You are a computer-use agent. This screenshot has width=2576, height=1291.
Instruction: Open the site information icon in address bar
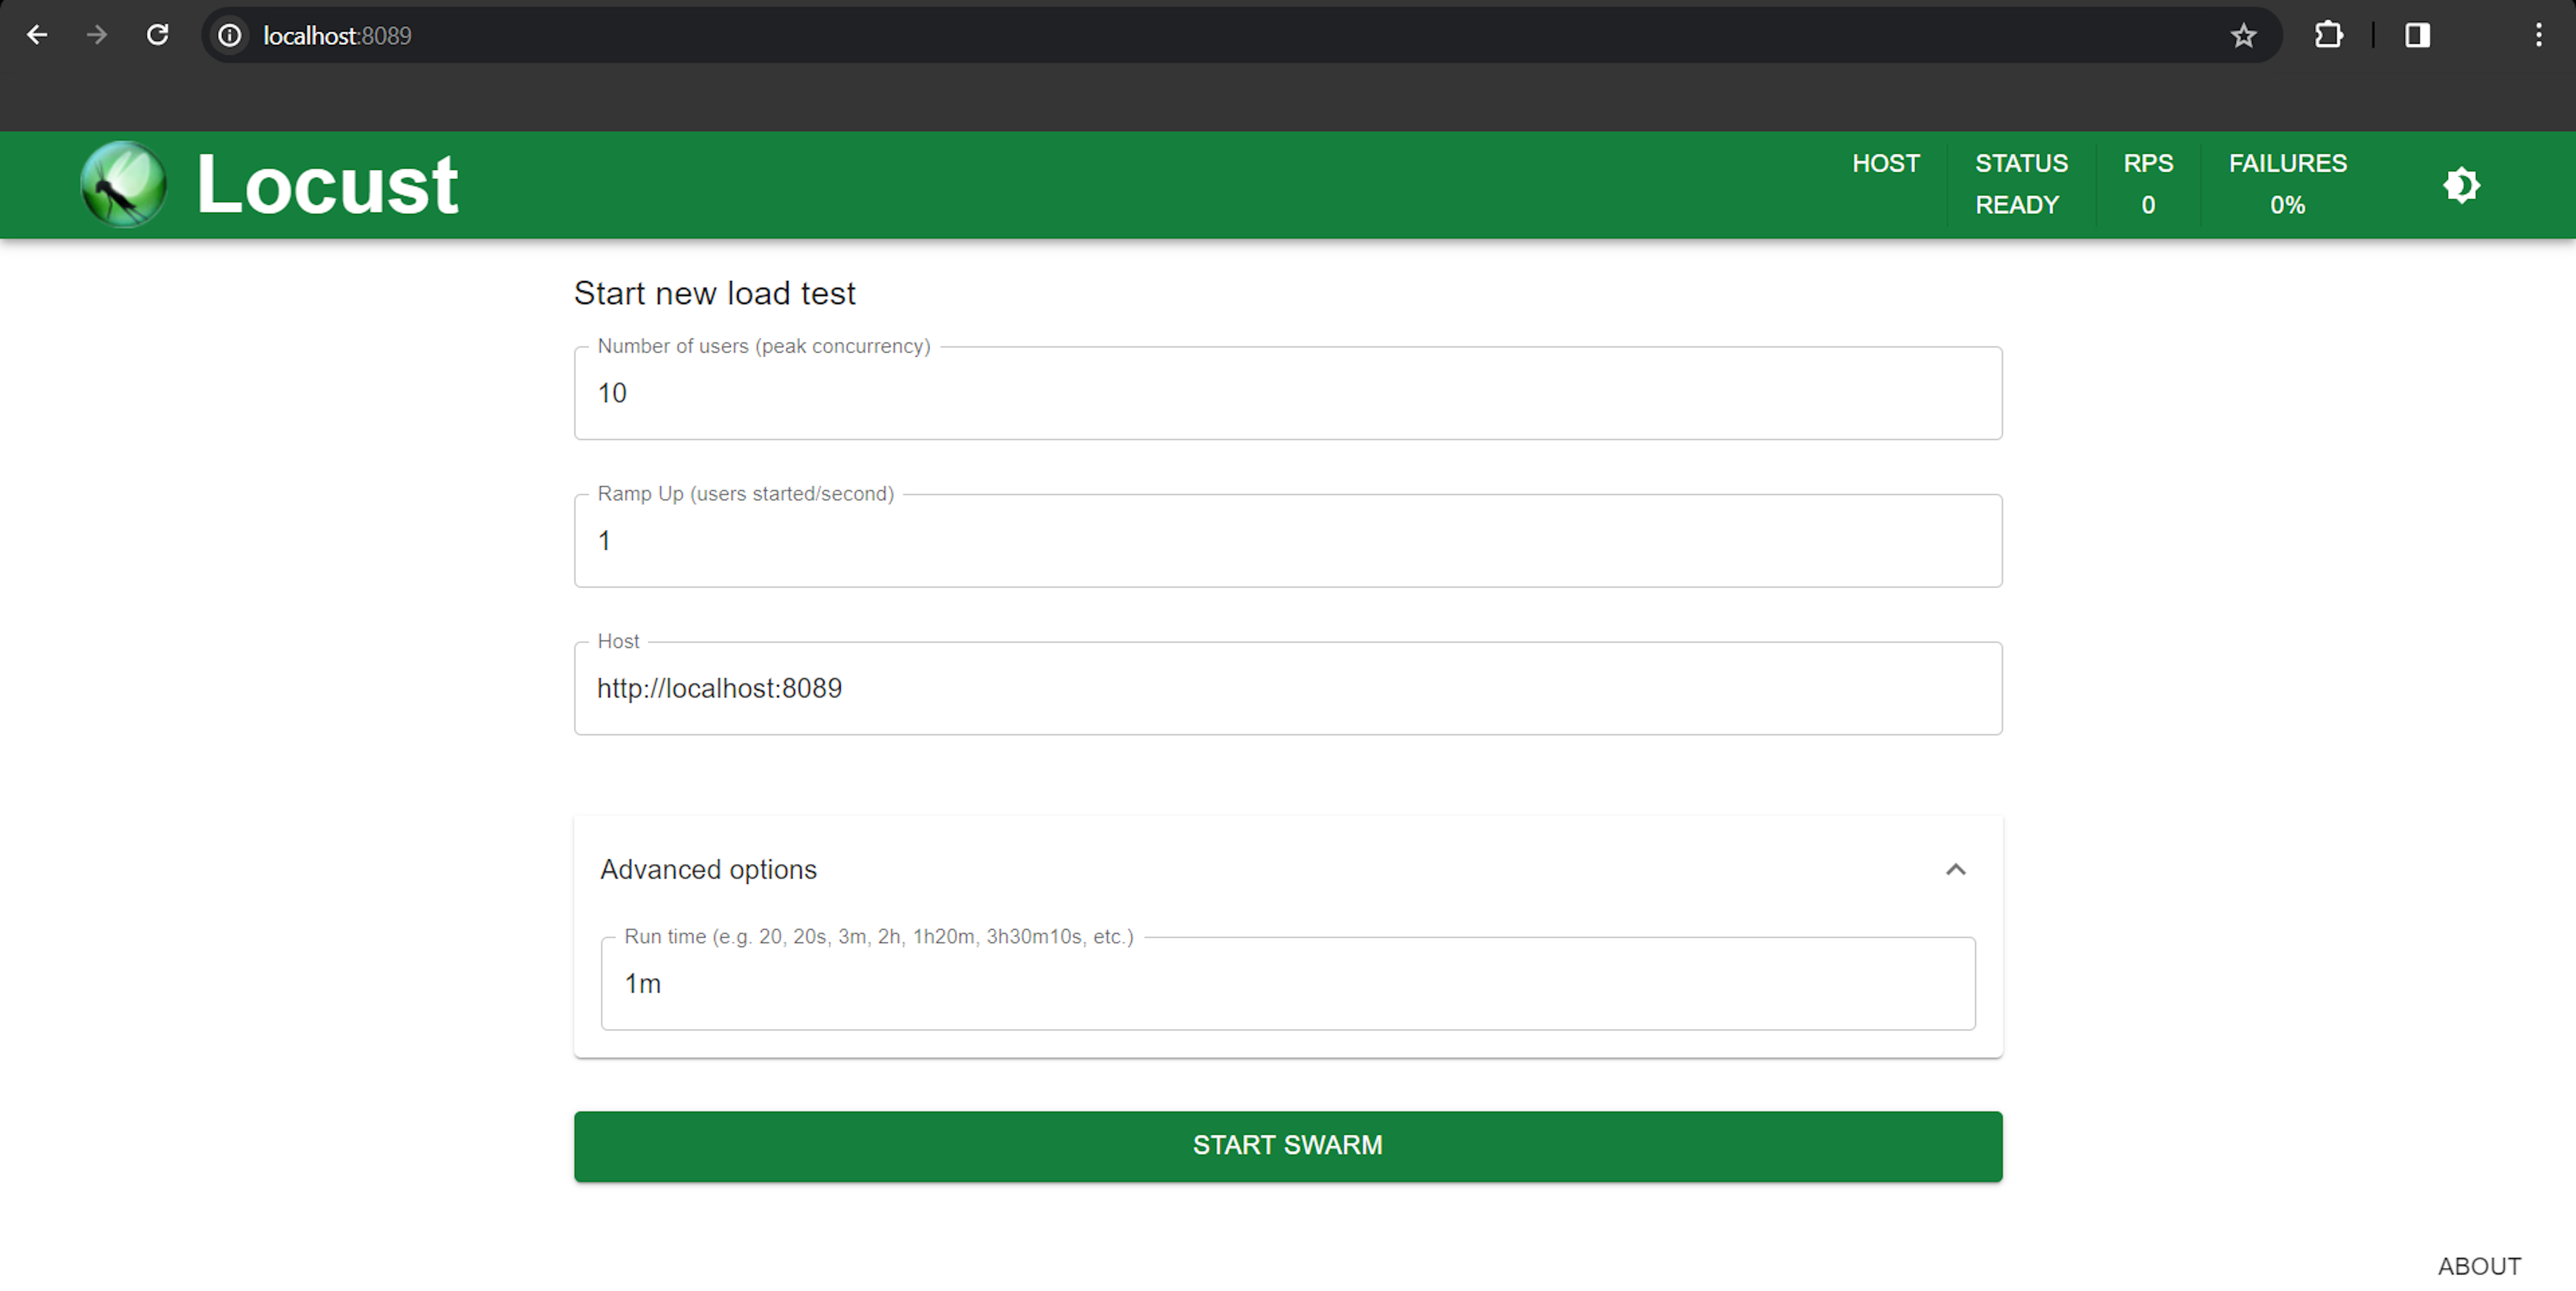point(230,36)
